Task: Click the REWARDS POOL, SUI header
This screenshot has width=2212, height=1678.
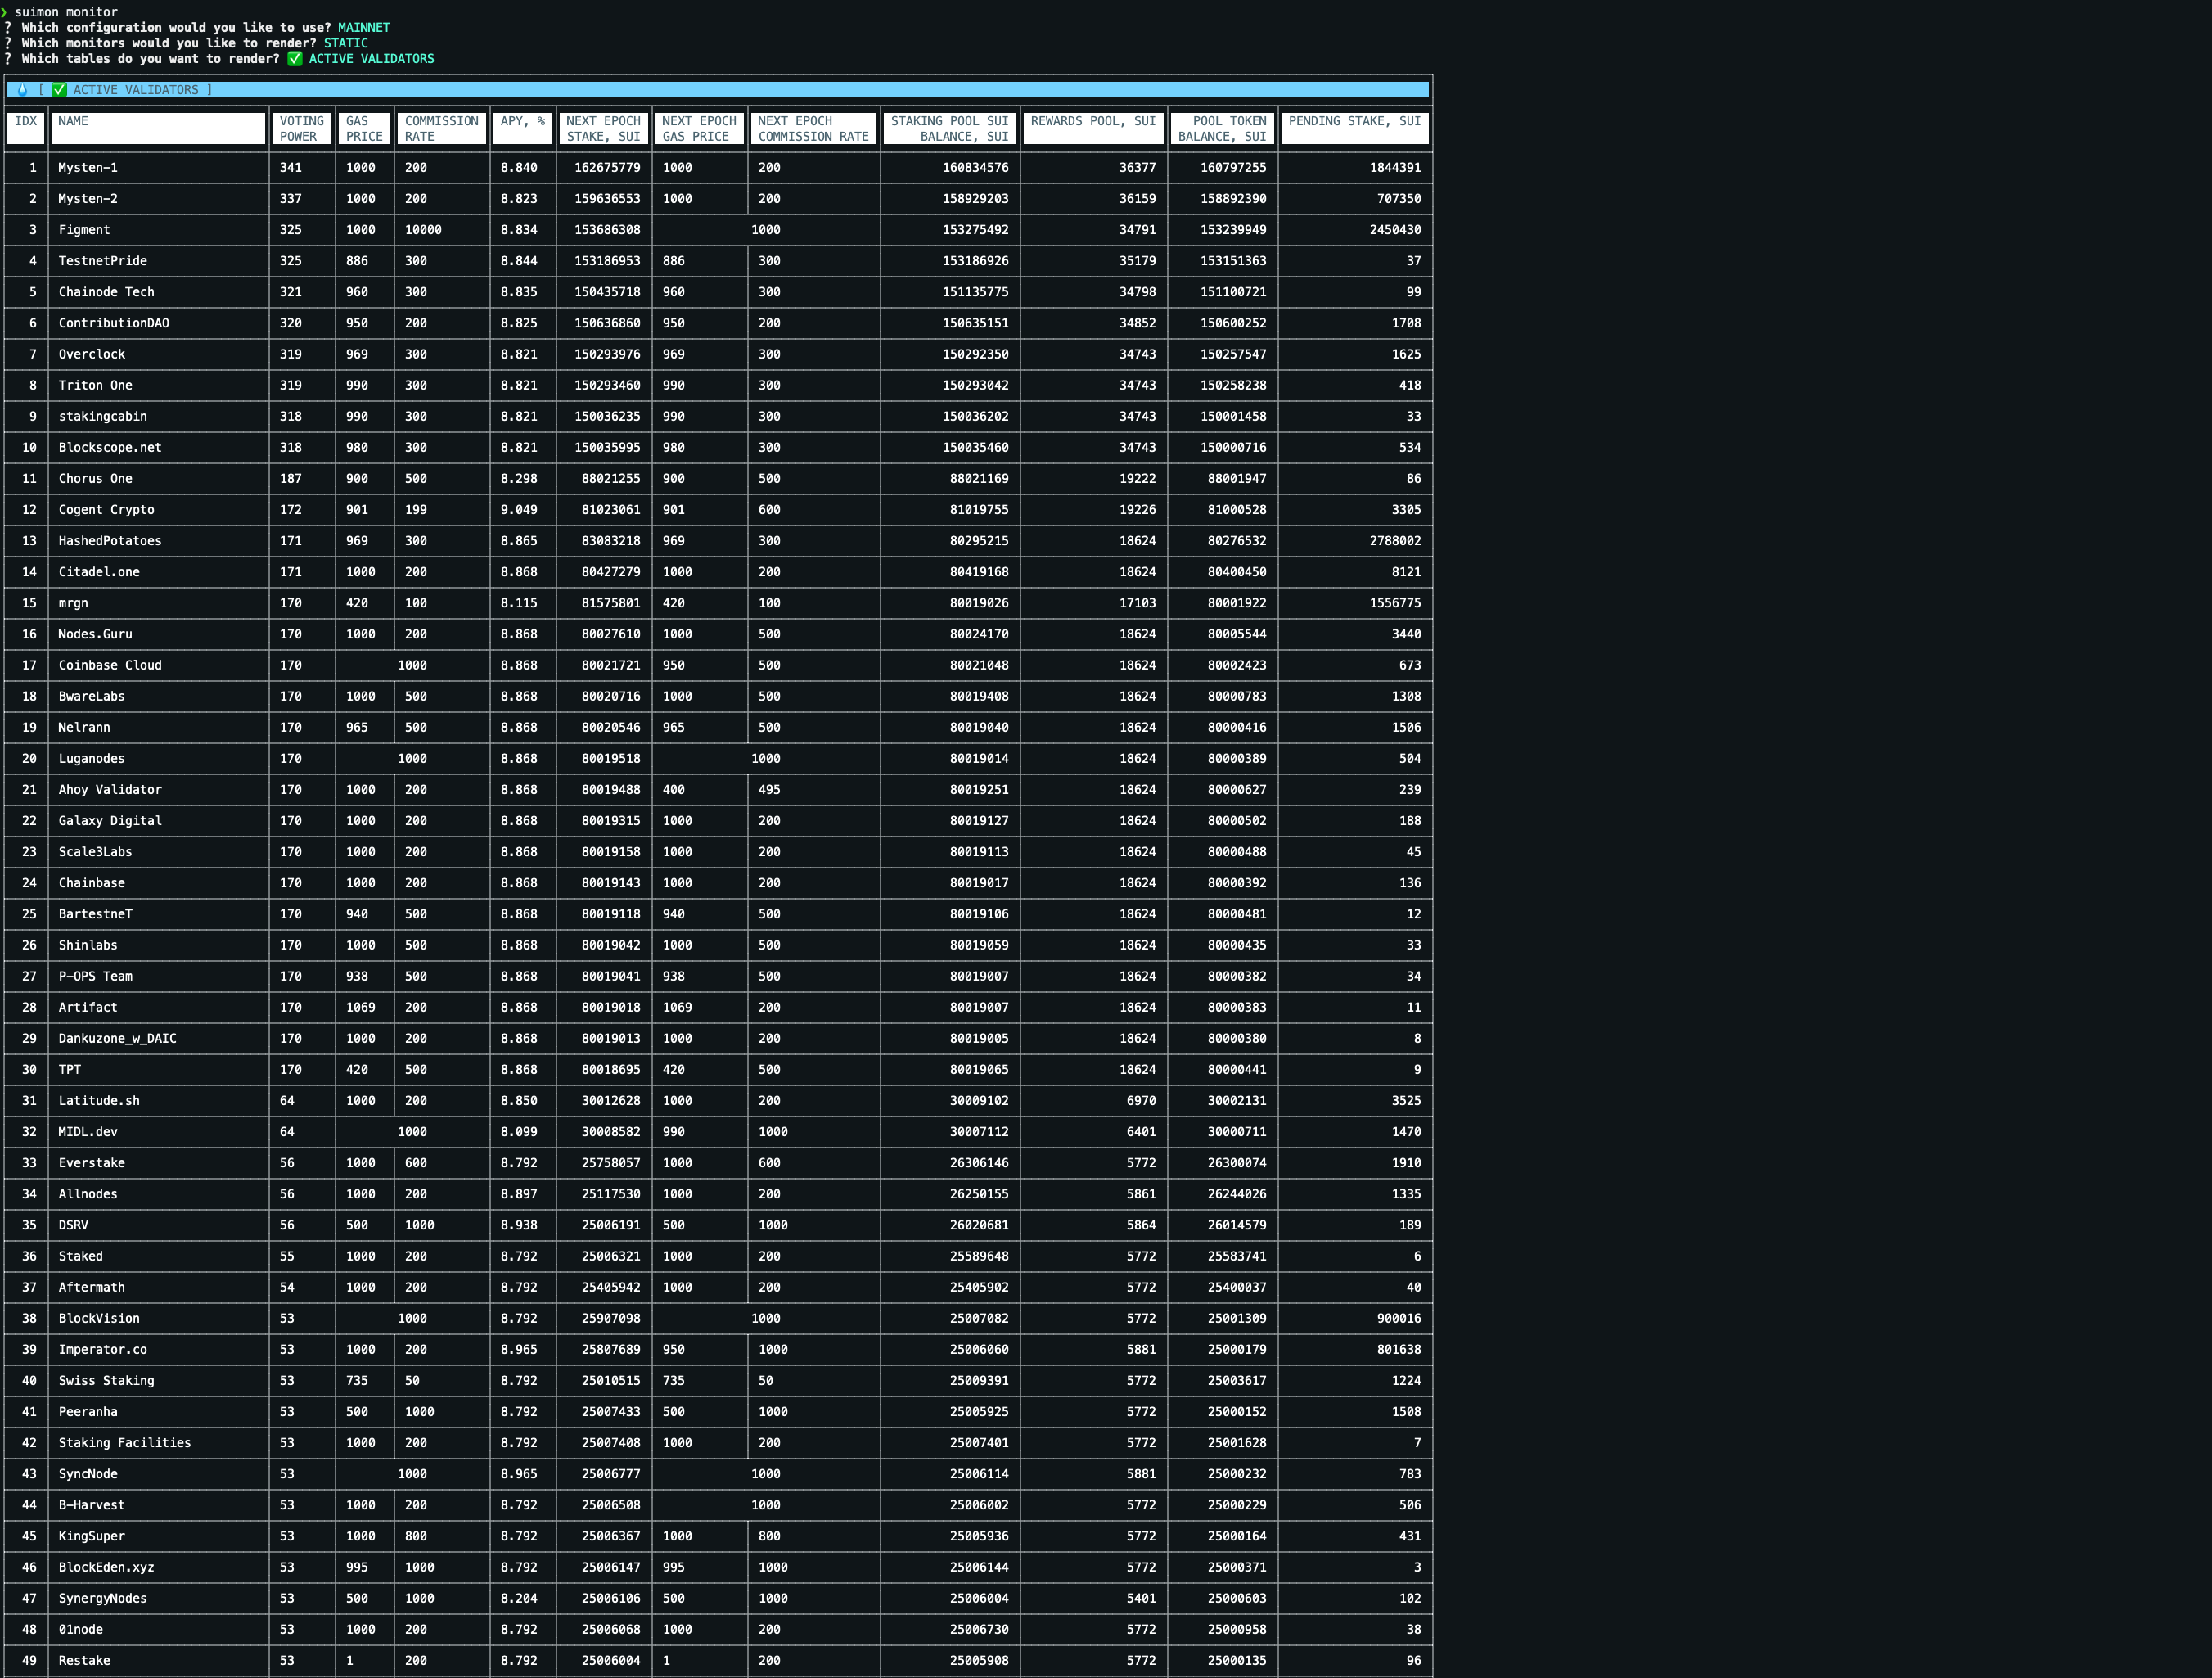Action: point(1092,121)
